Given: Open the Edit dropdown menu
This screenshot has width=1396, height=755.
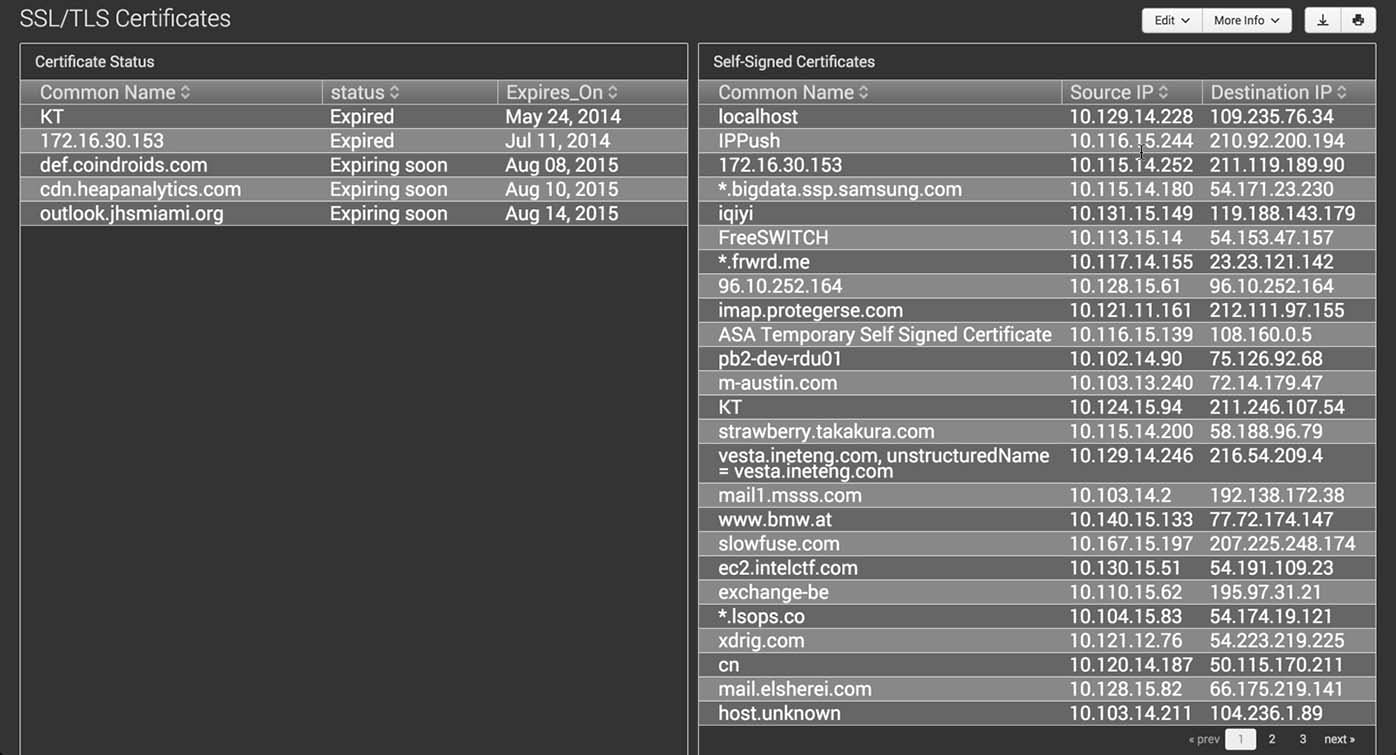Looking at the screenshot, I should tap(1171, 20).
